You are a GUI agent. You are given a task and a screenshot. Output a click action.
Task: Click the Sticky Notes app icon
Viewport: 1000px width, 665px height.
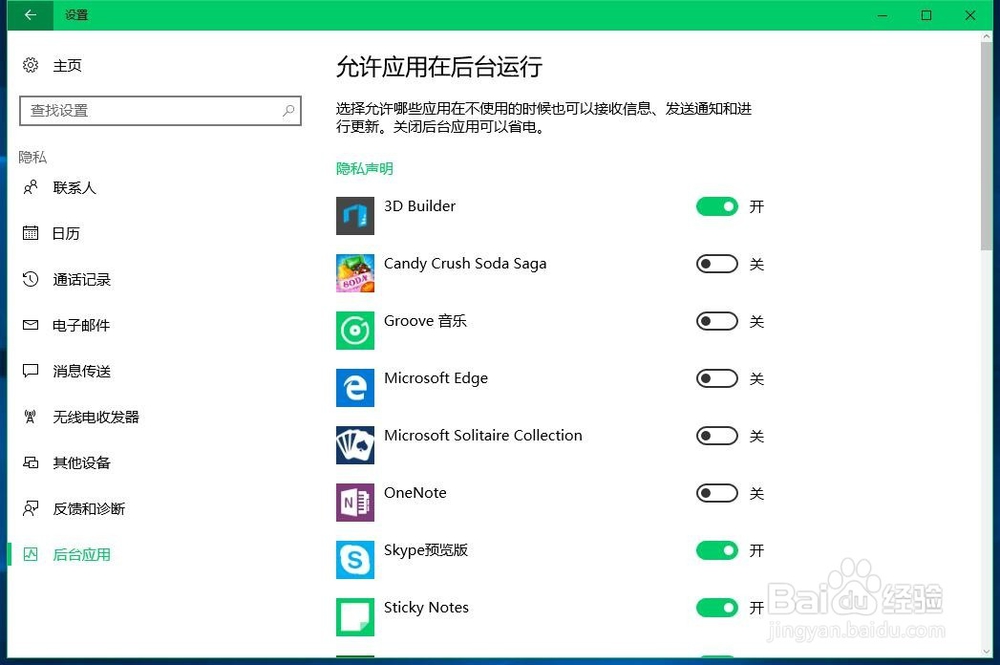[355, 616]
